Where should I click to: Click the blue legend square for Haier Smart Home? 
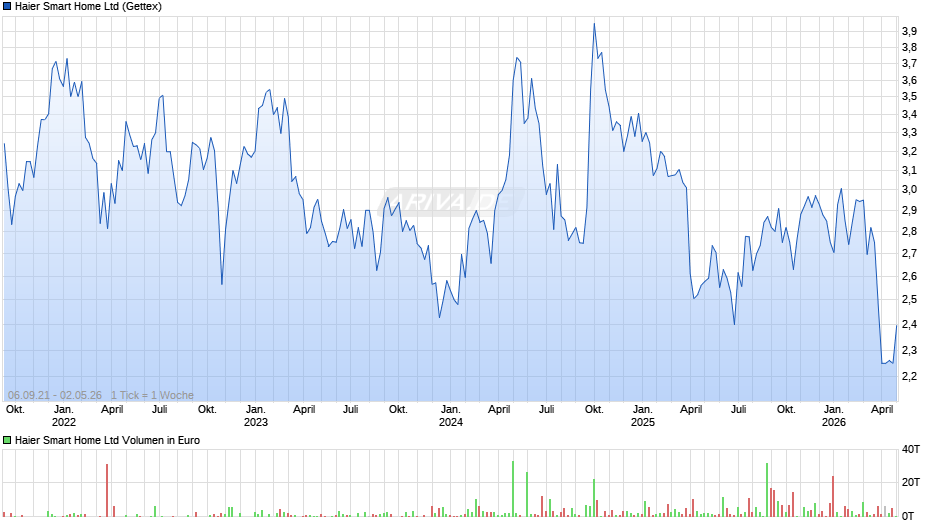[x=7, y=7]
